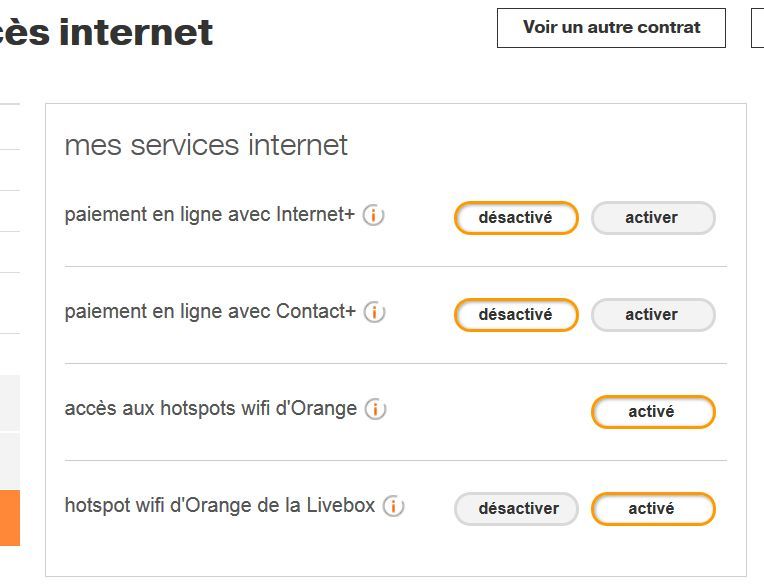Click the cut-off button right of Voir un autre contrat
This screenshot has width=764, height=584.
(757, 28)
